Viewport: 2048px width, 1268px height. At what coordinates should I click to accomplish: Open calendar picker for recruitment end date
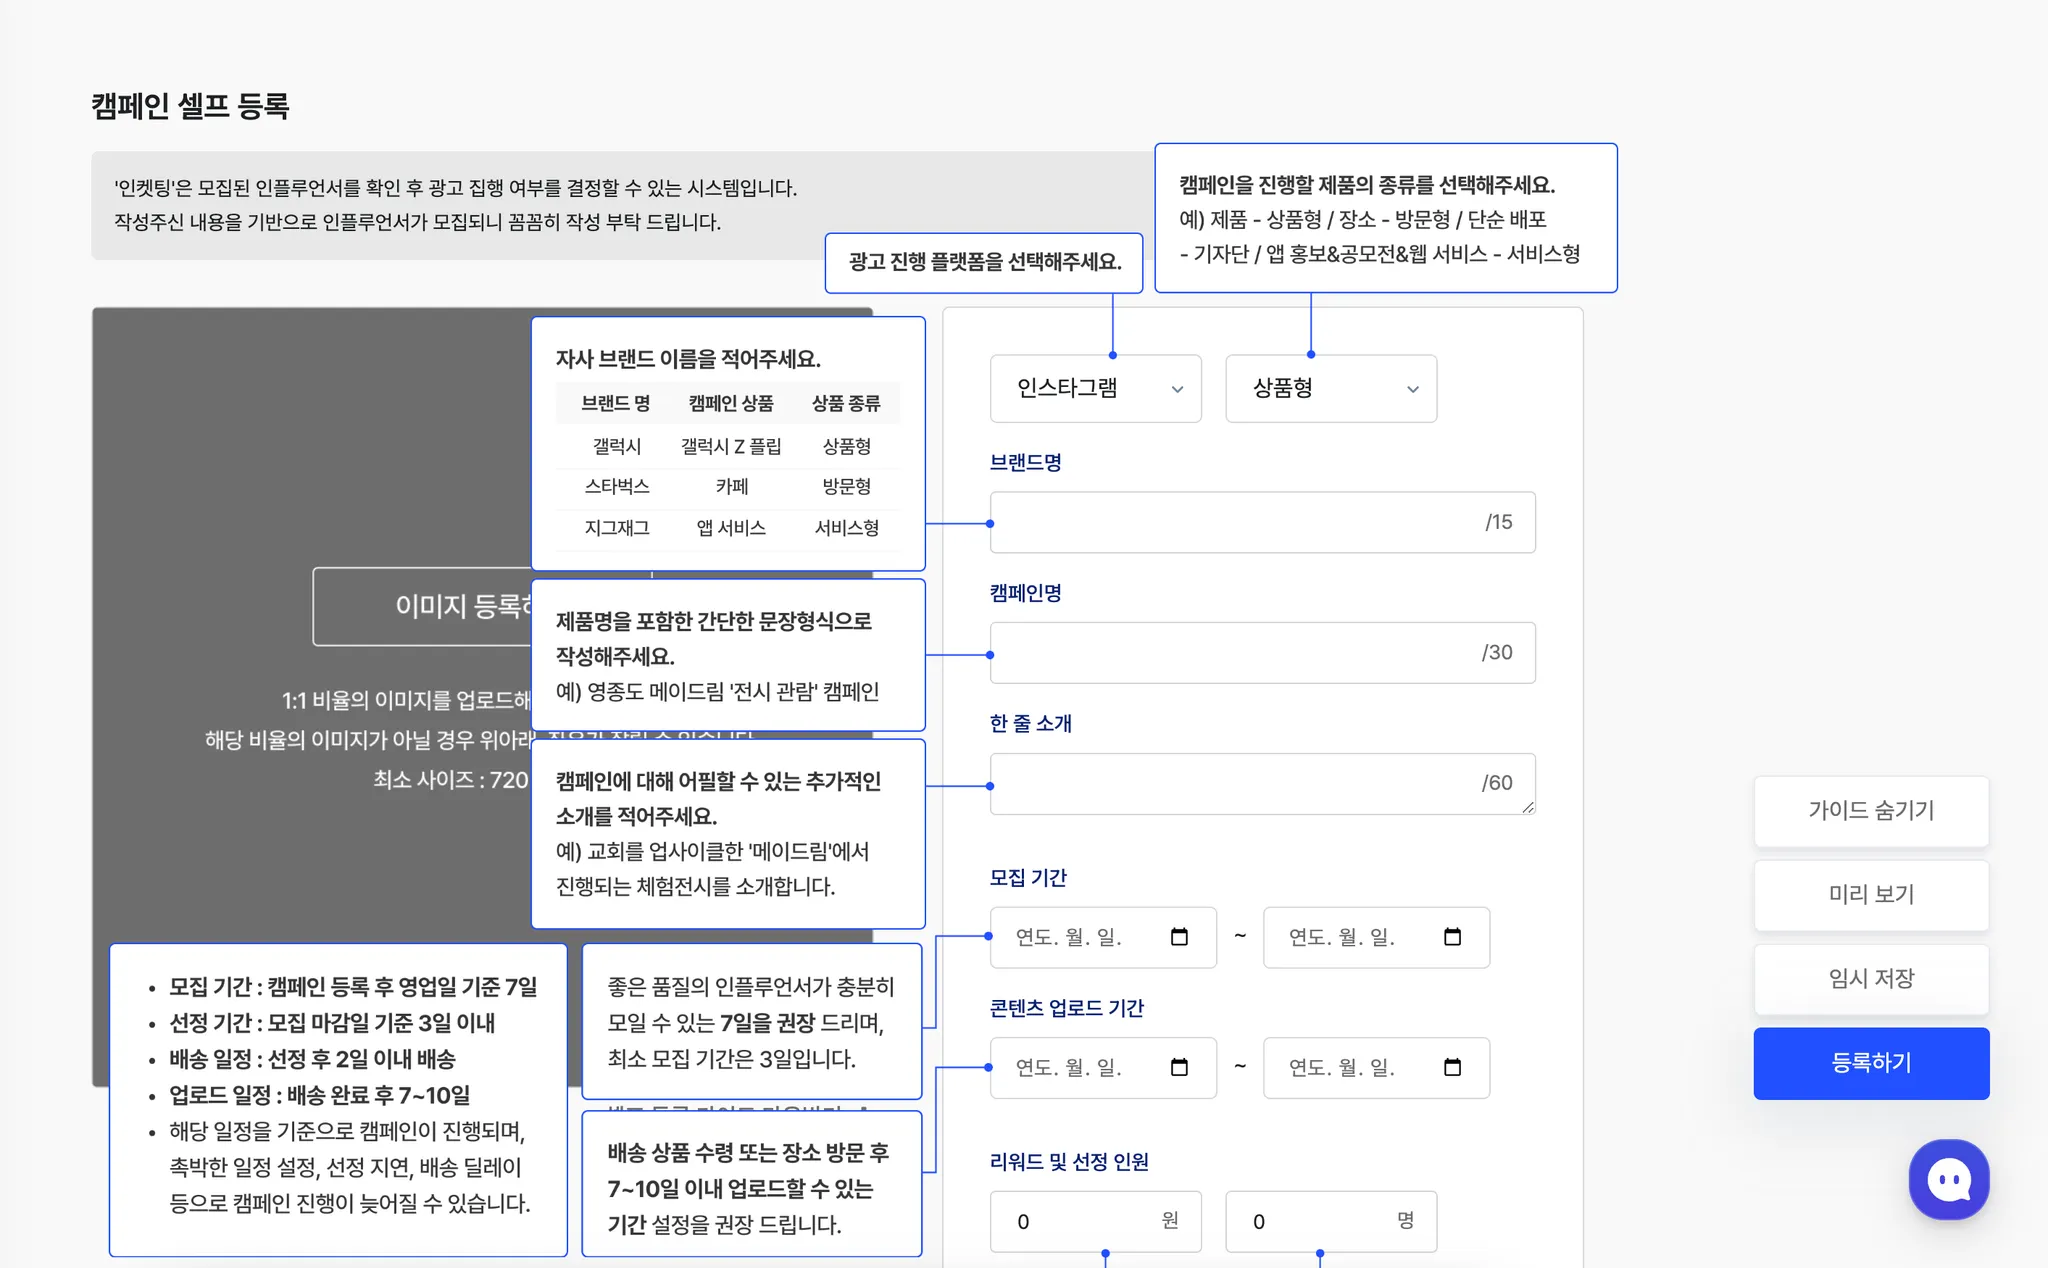[x=1452, y=937]
